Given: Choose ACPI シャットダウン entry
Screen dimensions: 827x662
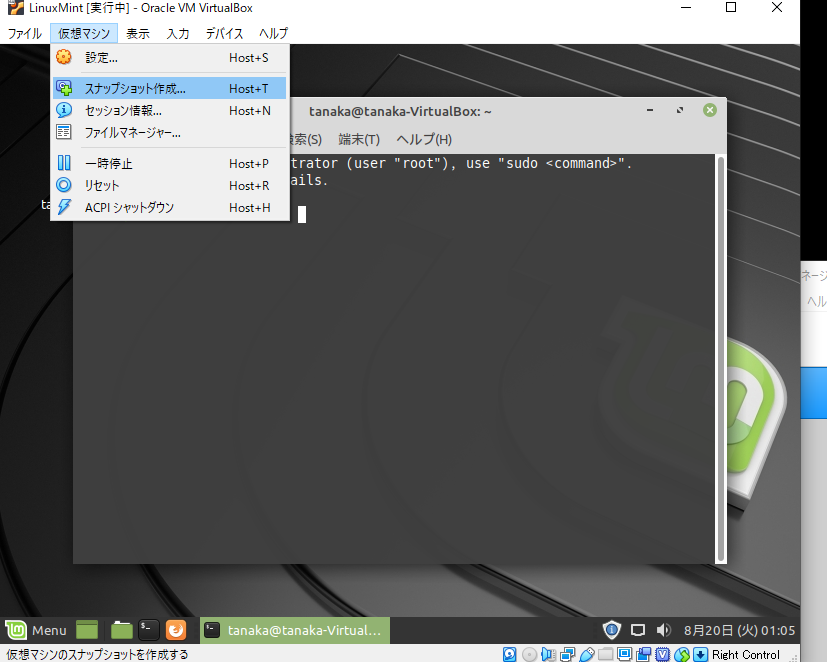Looking at the screenshot, I should click(169, 207).
